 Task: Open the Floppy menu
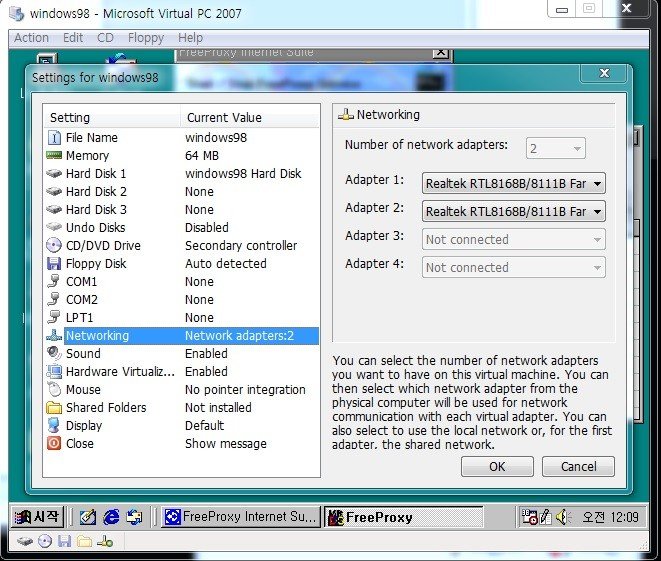pyautogui.click(x=146, y=38)
